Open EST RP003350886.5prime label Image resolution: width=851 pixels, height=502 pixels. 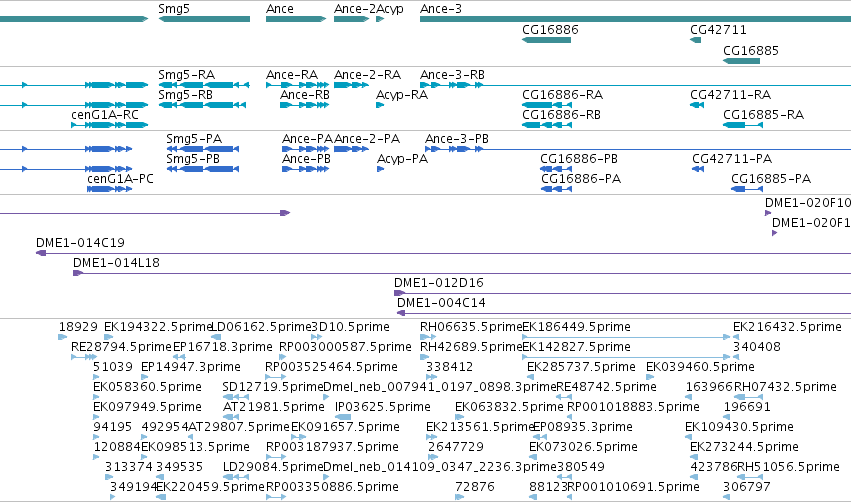(332, 486)
